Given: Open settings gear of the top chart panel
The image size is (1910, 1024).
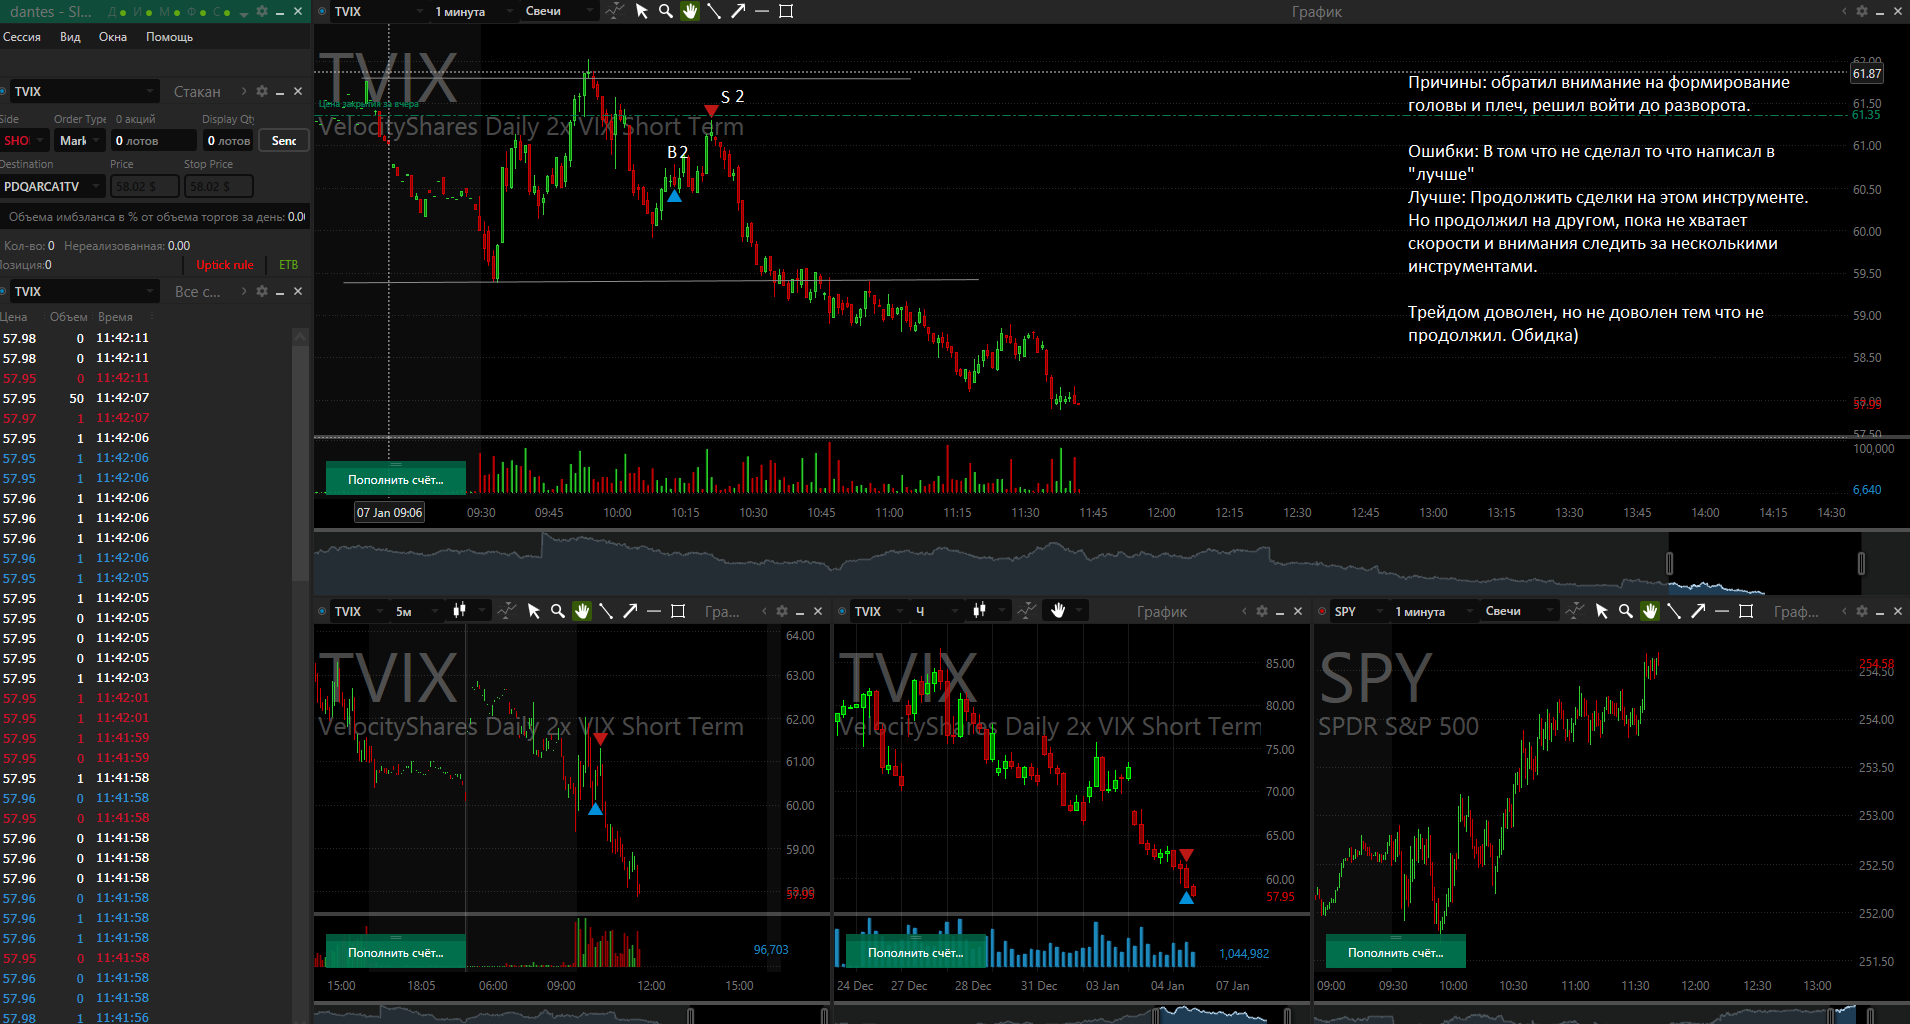Looking at the screenshot, I should point(1862,11).
